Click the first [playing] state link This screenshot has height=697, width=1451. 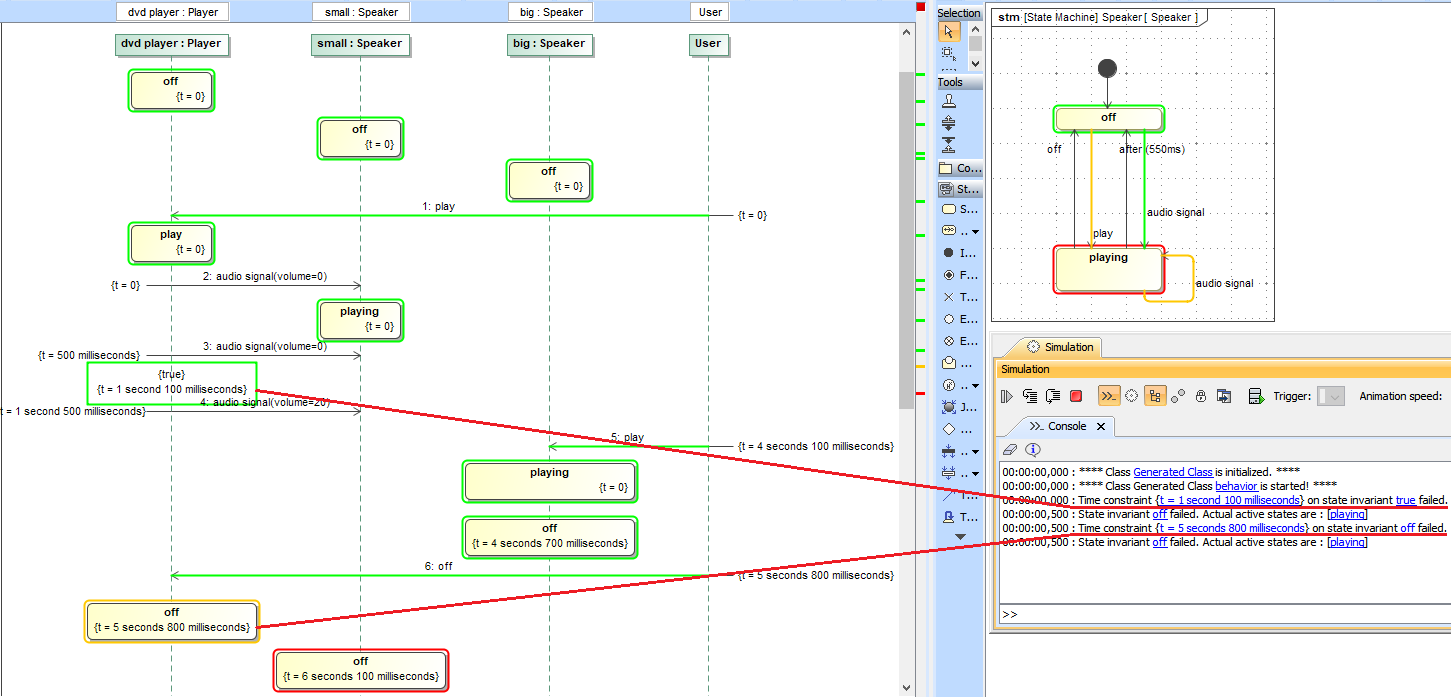[x=1346, y=514]
